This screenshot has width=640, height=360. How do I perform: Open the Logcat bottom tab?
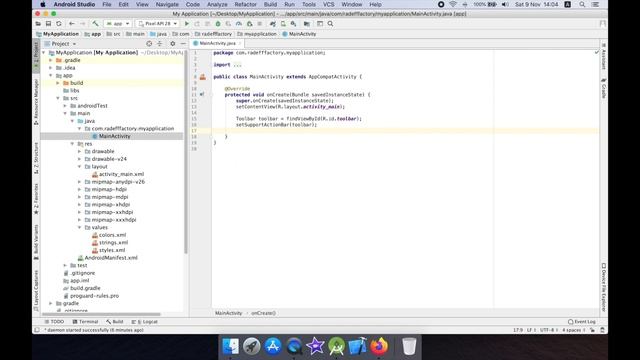point(145,322)
